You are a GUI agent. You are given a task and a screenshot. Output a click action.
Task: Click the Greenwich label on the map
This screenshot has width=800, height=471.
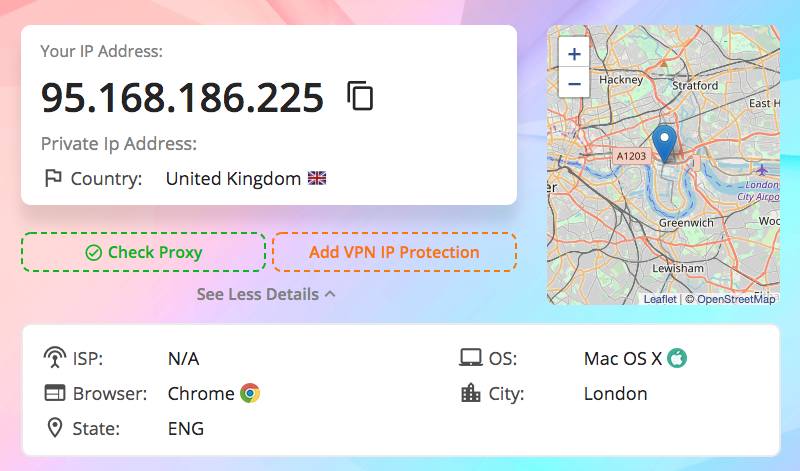pyautogui.click(x=686, y=223)
